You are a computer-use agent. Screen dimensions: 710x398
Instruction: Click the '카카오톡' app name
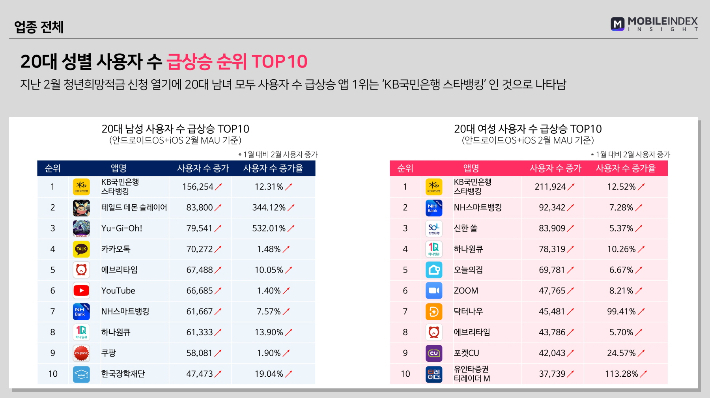pyautogui.click(x=116, y=249)
